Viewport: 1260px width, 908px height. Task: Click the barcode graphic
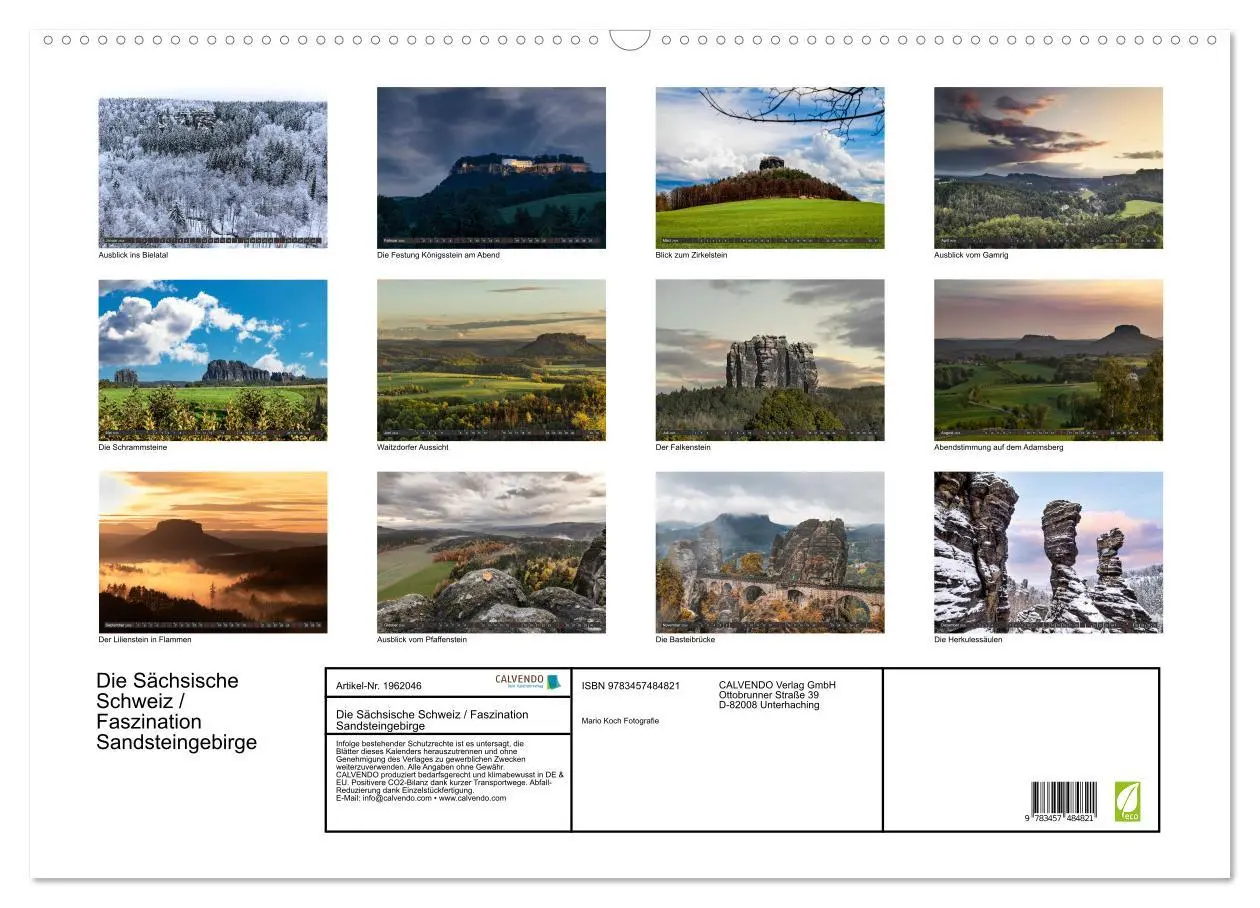pyautogui.click(x=1064, y=798)
